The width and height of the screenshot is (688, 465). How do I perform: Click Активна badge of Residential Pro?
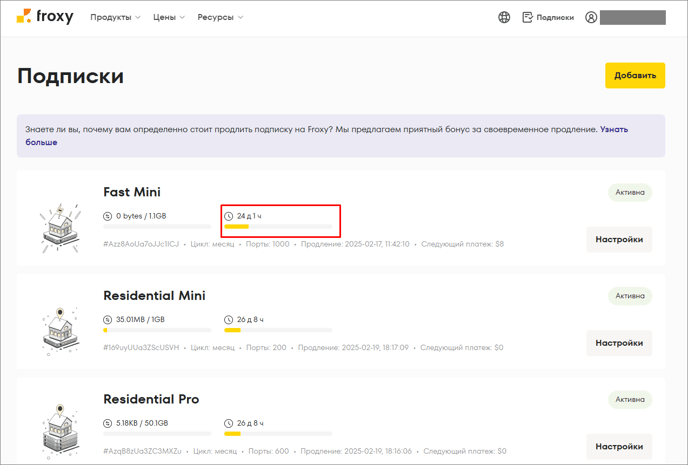[x=630, y=400]
